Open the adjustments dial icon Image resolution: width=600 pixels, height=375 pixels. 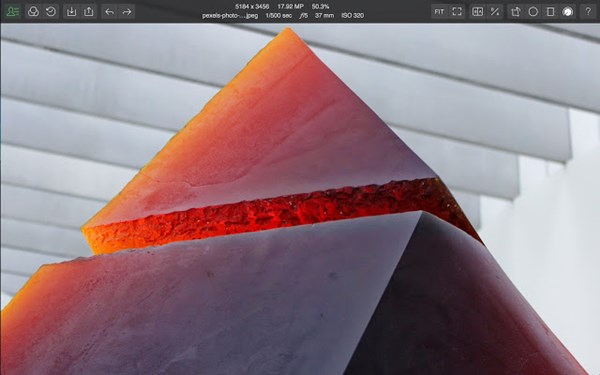coord(568,11)
